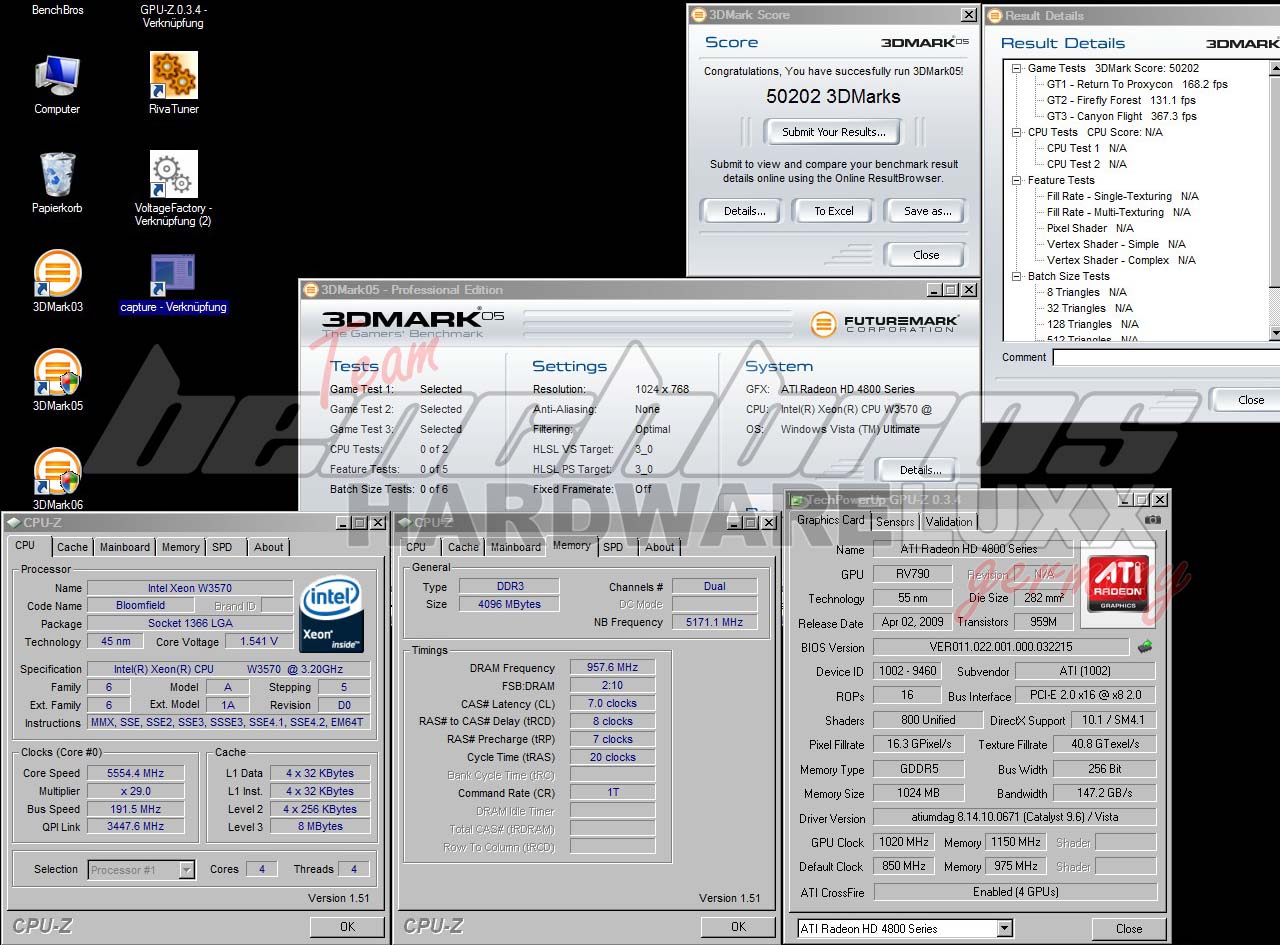Click the Intel Xeon inside logo

click(x=331, y=613)
